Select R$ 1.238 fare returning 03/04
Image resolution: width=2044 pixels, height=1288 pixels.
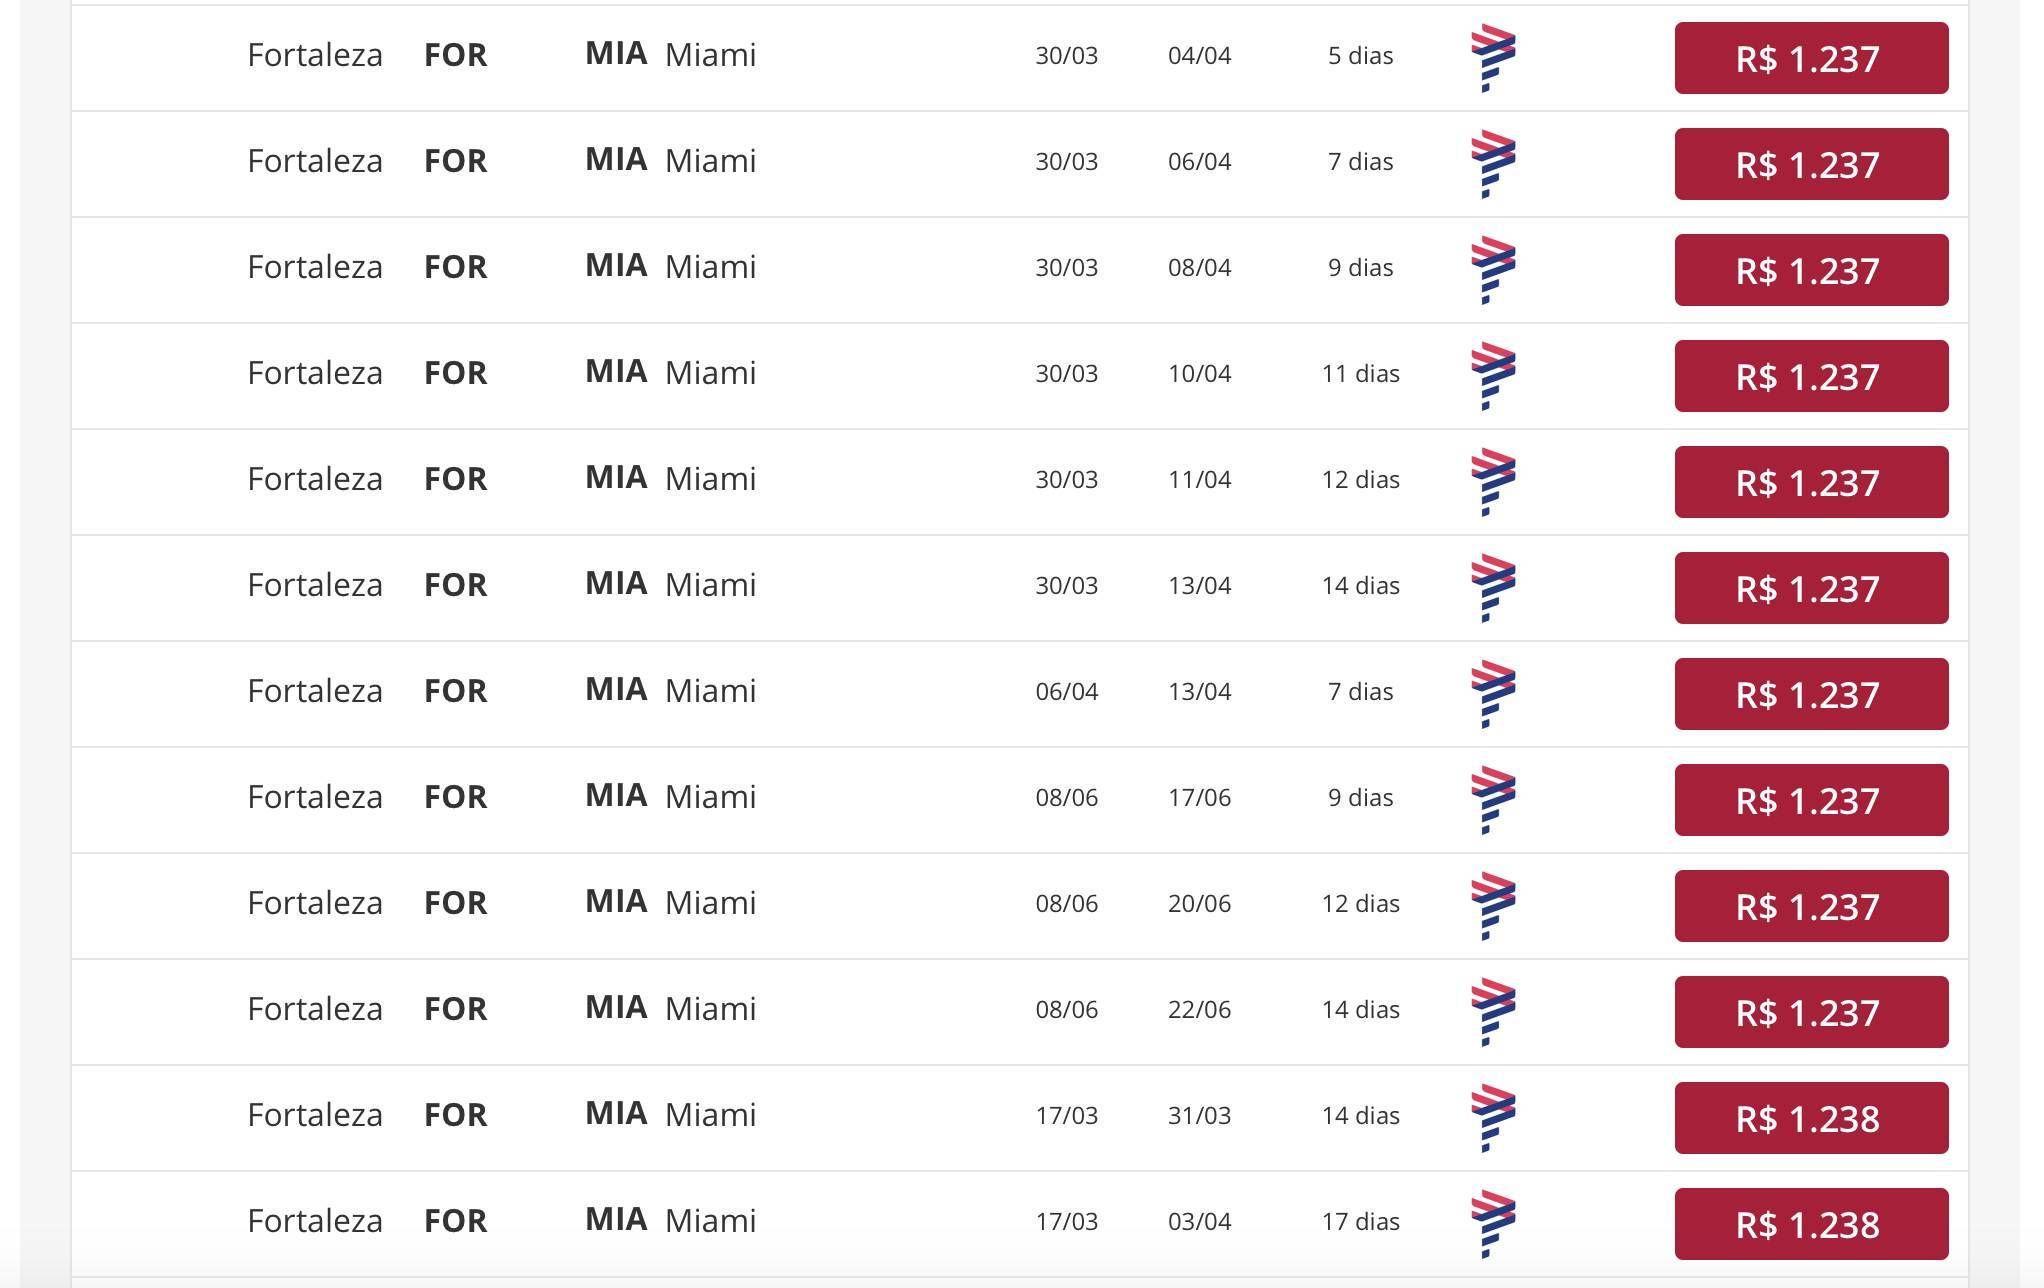1811,1224
